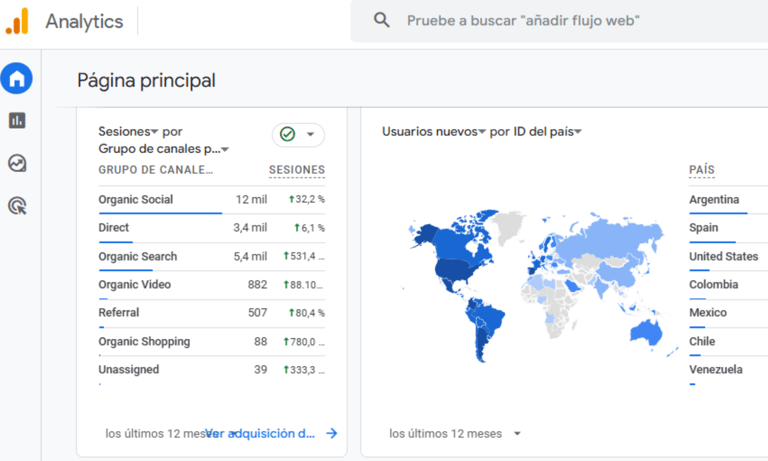The width and height of the screenshot is (768, 461).
Task: Open the map card 'los últimos 12 meses' dropdown
Action: [x=455, y=434]
